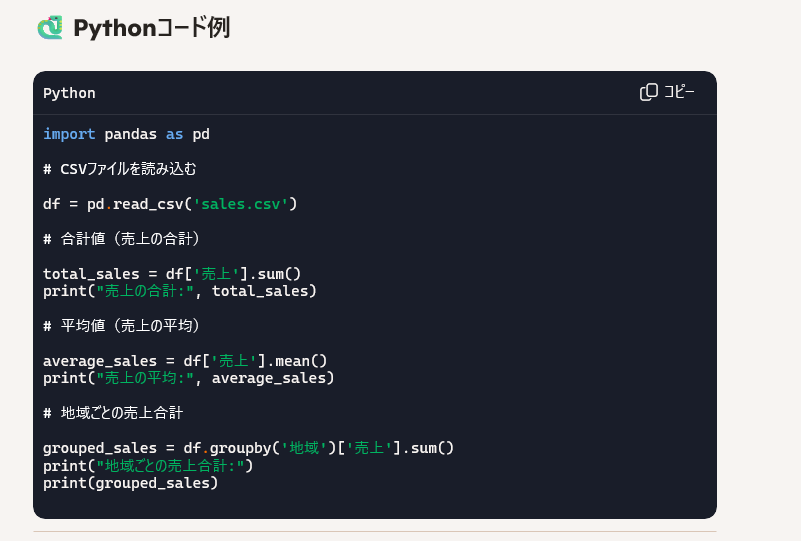
Task: Click the 'sales.csv' string in read_csv call
Action: coord(240,204)
